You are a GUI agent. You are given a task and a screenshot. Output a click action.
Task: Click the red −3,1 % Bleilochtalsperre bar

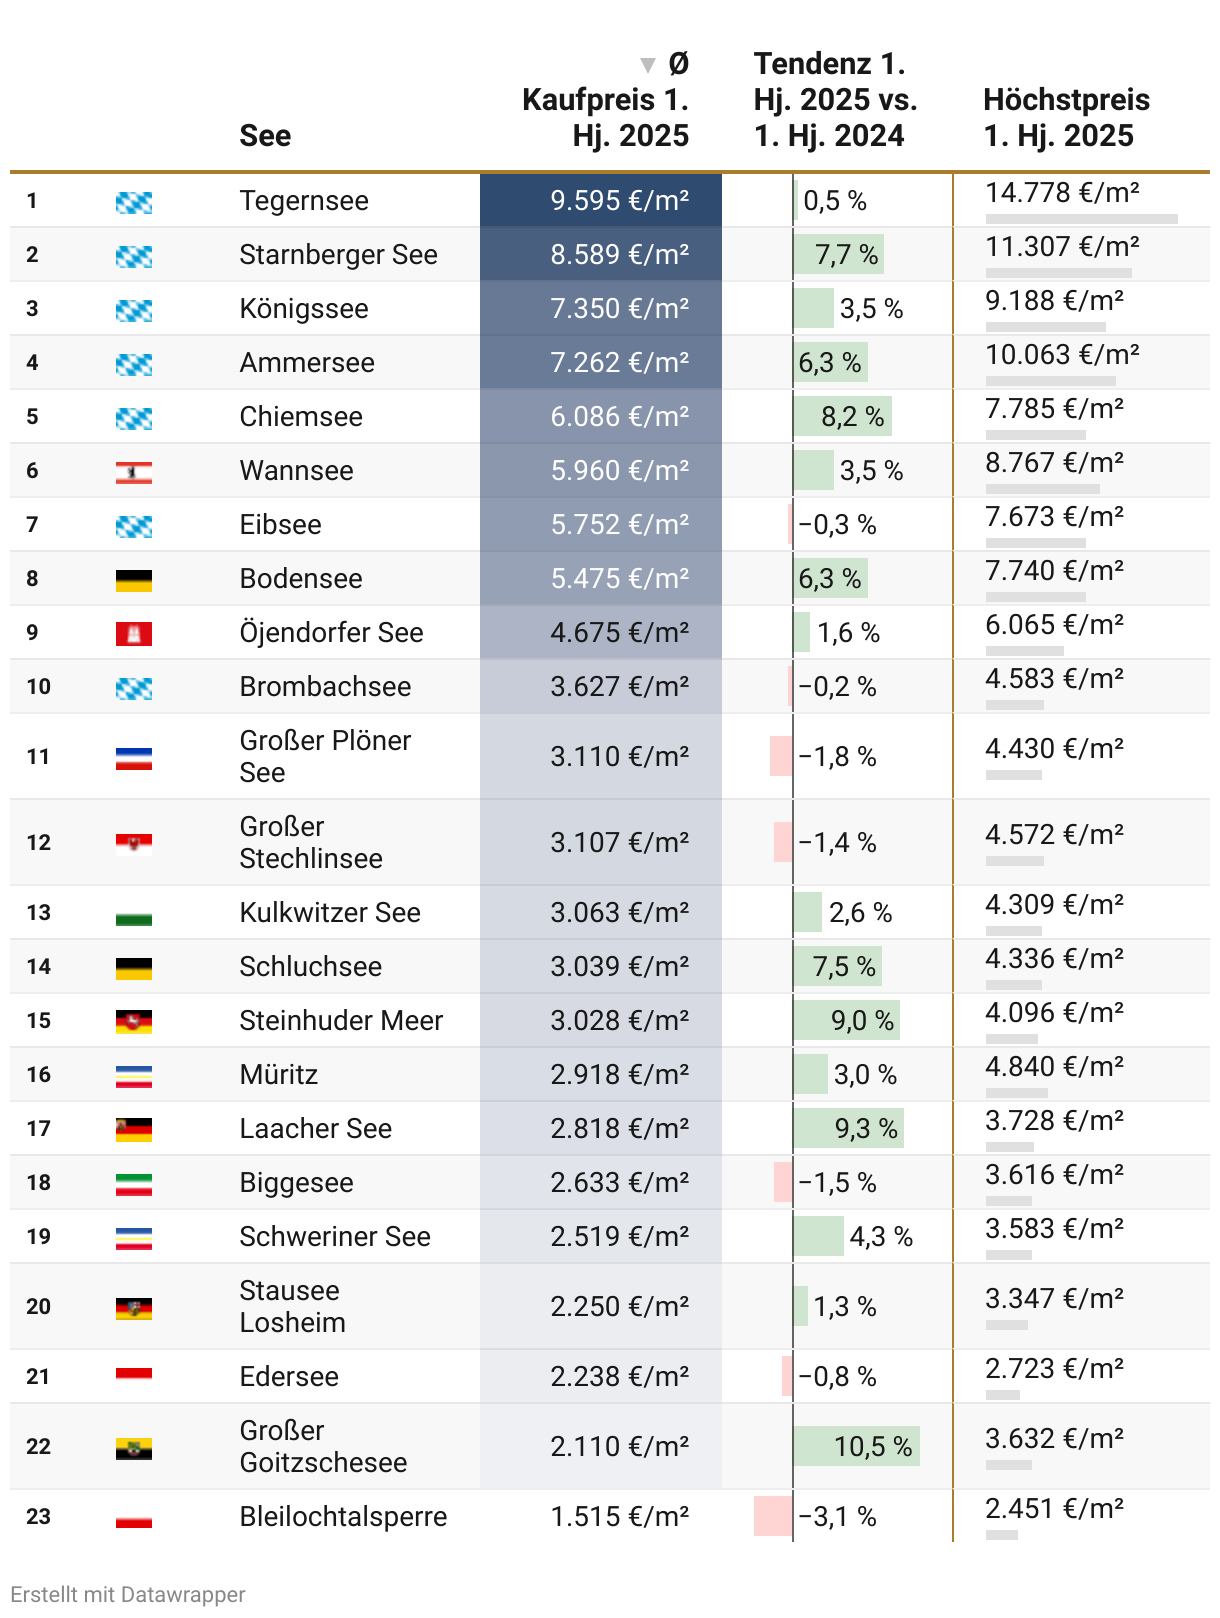773,1516
